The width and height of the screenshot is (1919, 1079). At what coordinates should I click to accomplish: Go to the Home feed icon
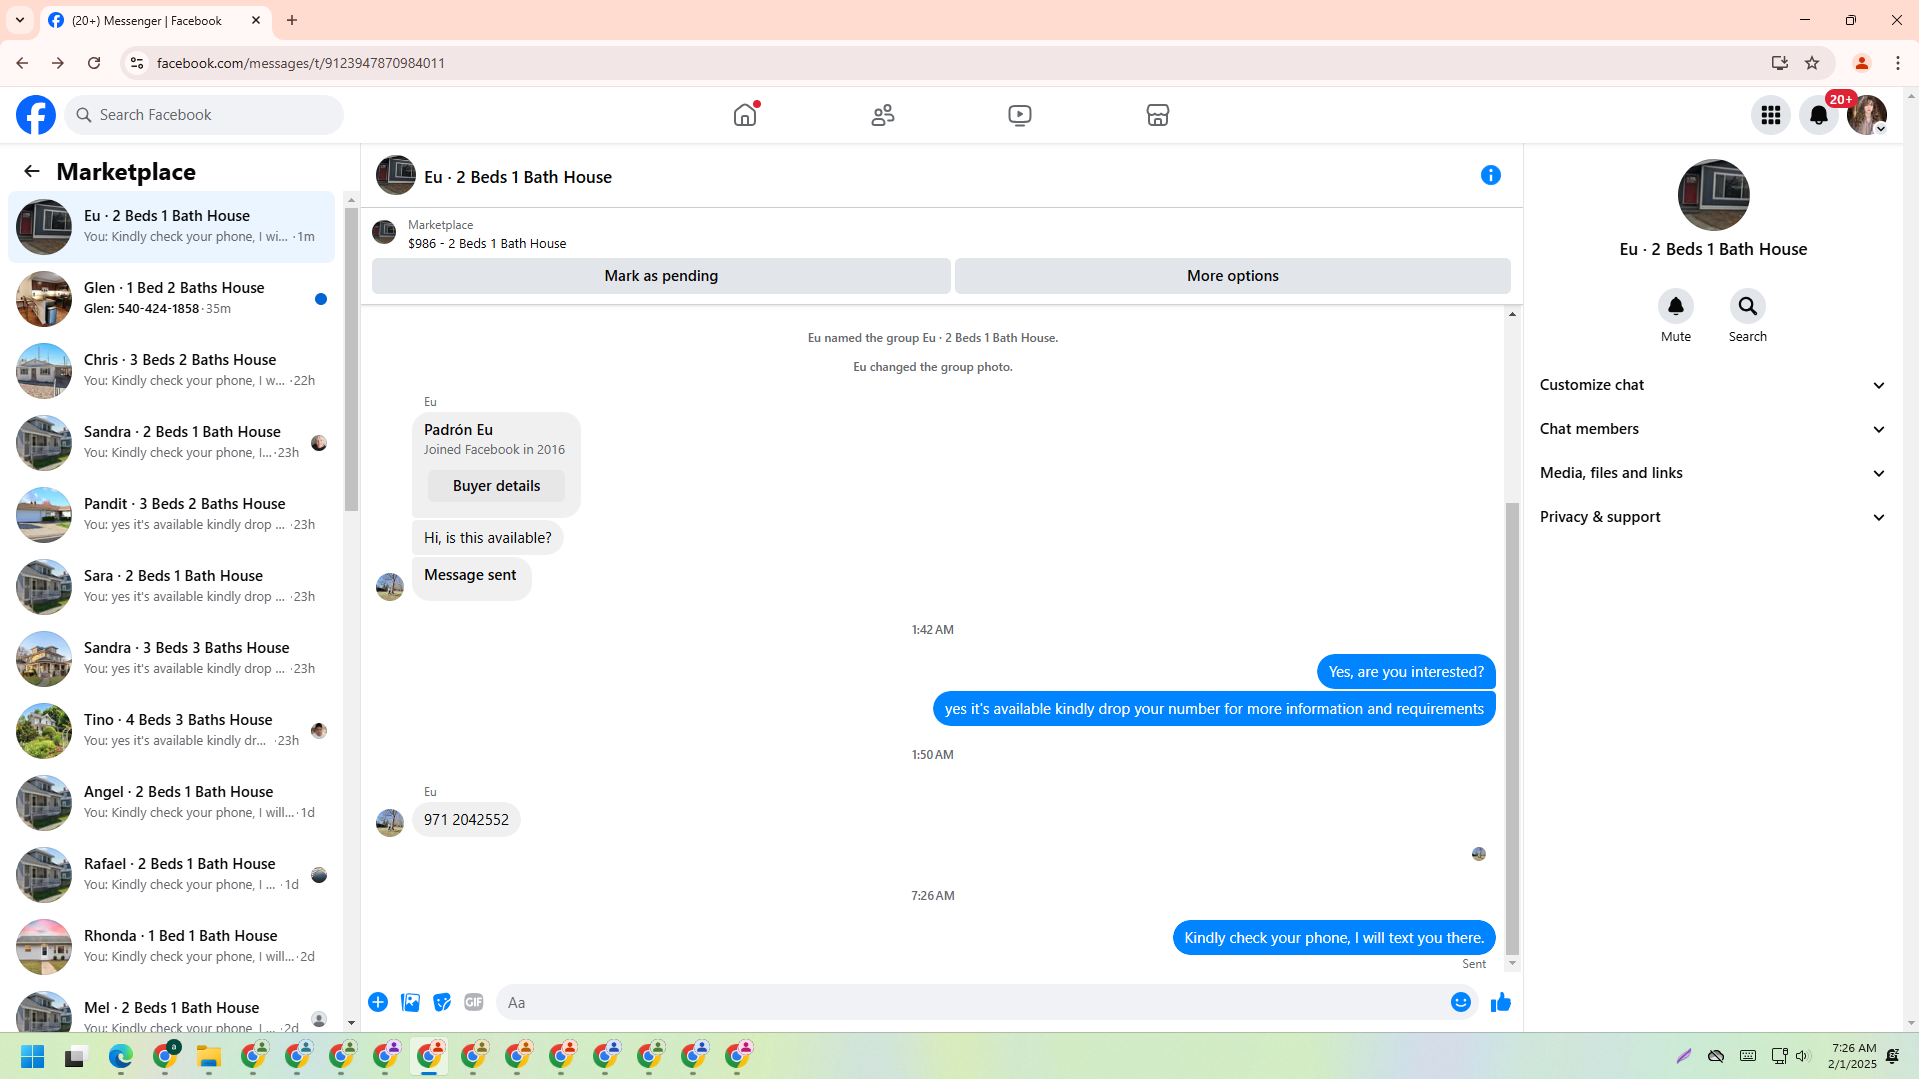click(x=745, y=115)
